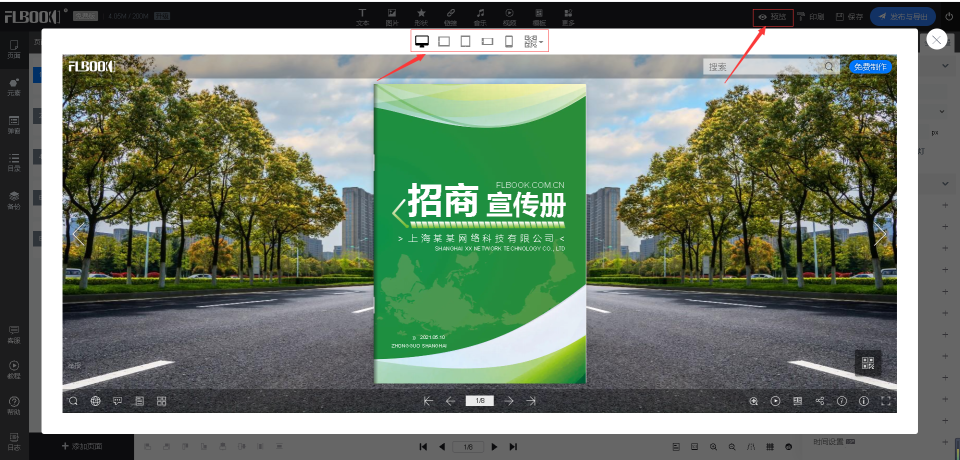Click the blue 发布与导出 publish button
The width and height of the screenshot is (960, 460).
click(903, 17)
